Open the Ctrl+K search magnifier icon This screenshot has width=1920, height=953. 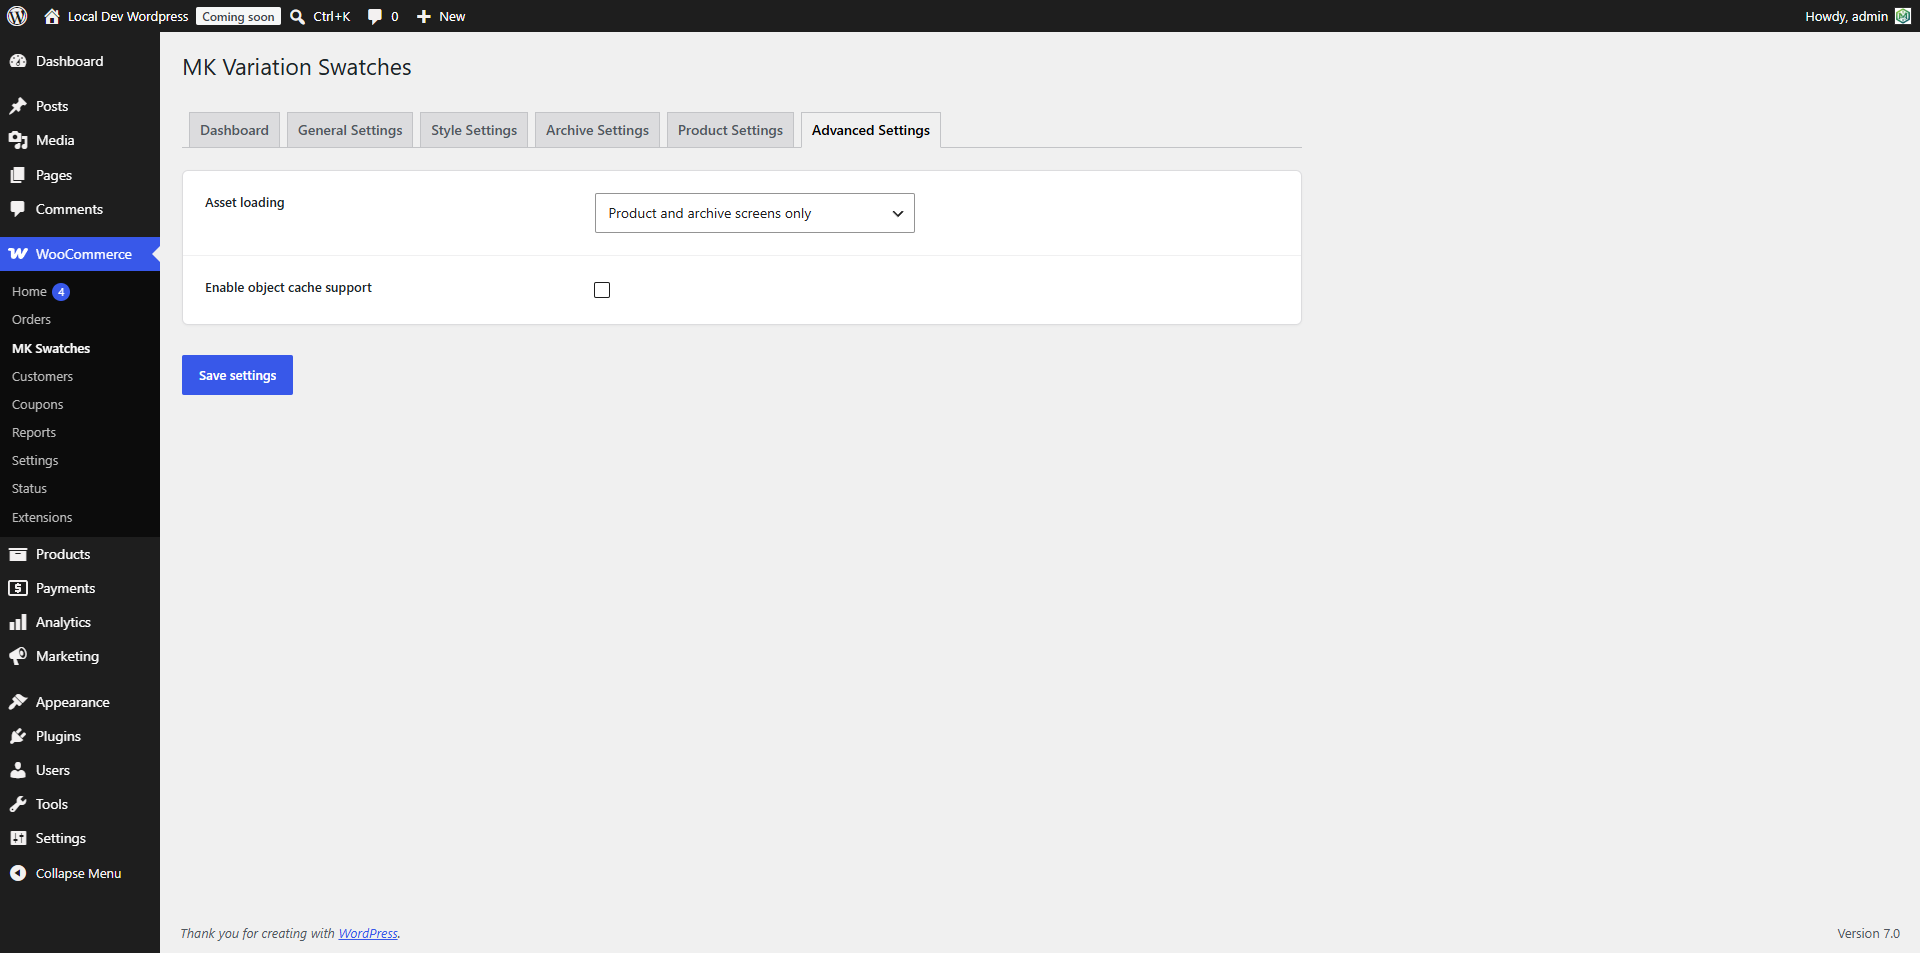pyautogui.click(x=298, y=16)
